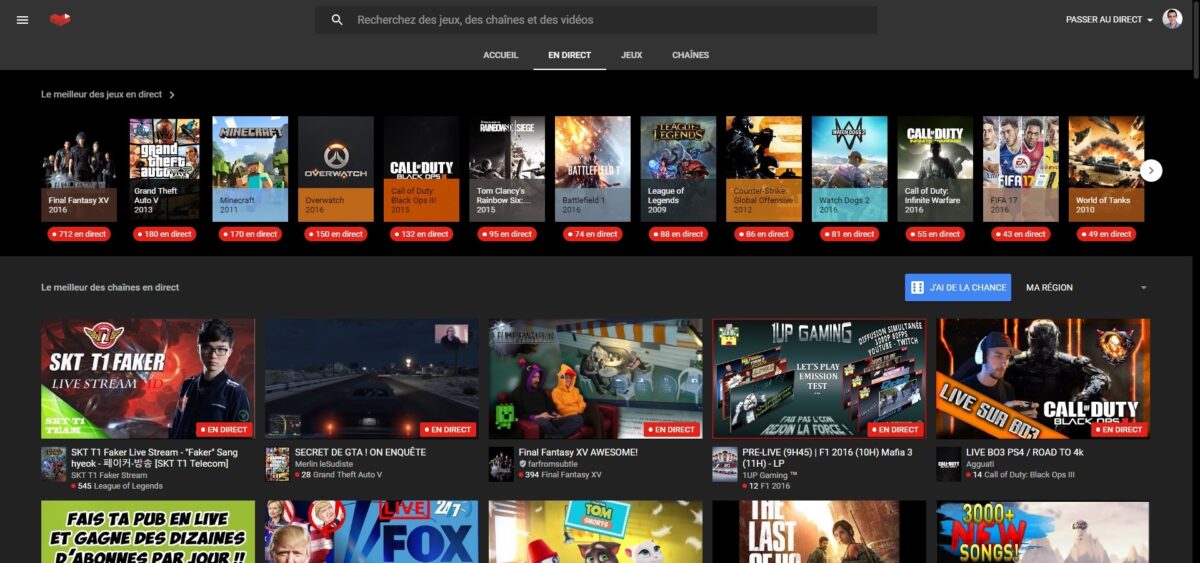This screenshot has width=1200, height=563.
Task: Watch the SECRET DE GTA stream thumbnail
Action: click(x=372, y=379)
